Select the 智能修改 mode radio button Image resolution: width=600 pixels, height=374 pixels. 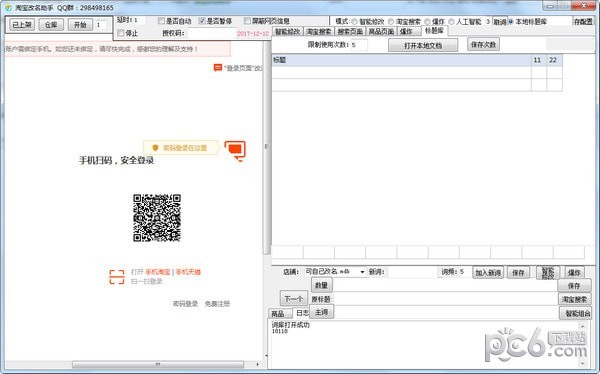point(354,22)
